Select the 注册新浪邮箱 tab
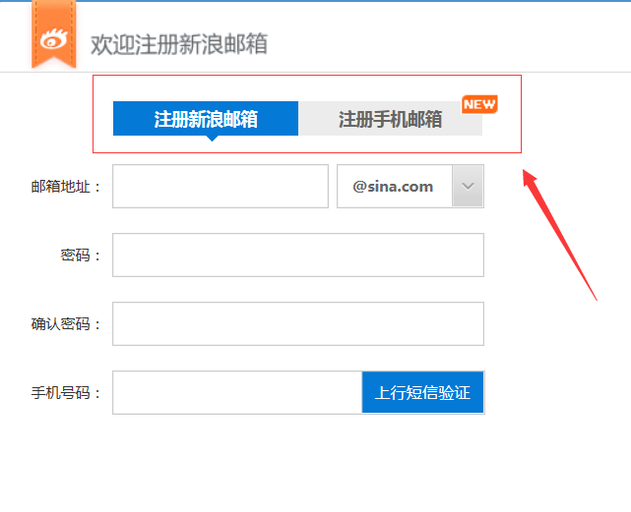The width and height of the screenshot is (631, 512). (206, 119)
